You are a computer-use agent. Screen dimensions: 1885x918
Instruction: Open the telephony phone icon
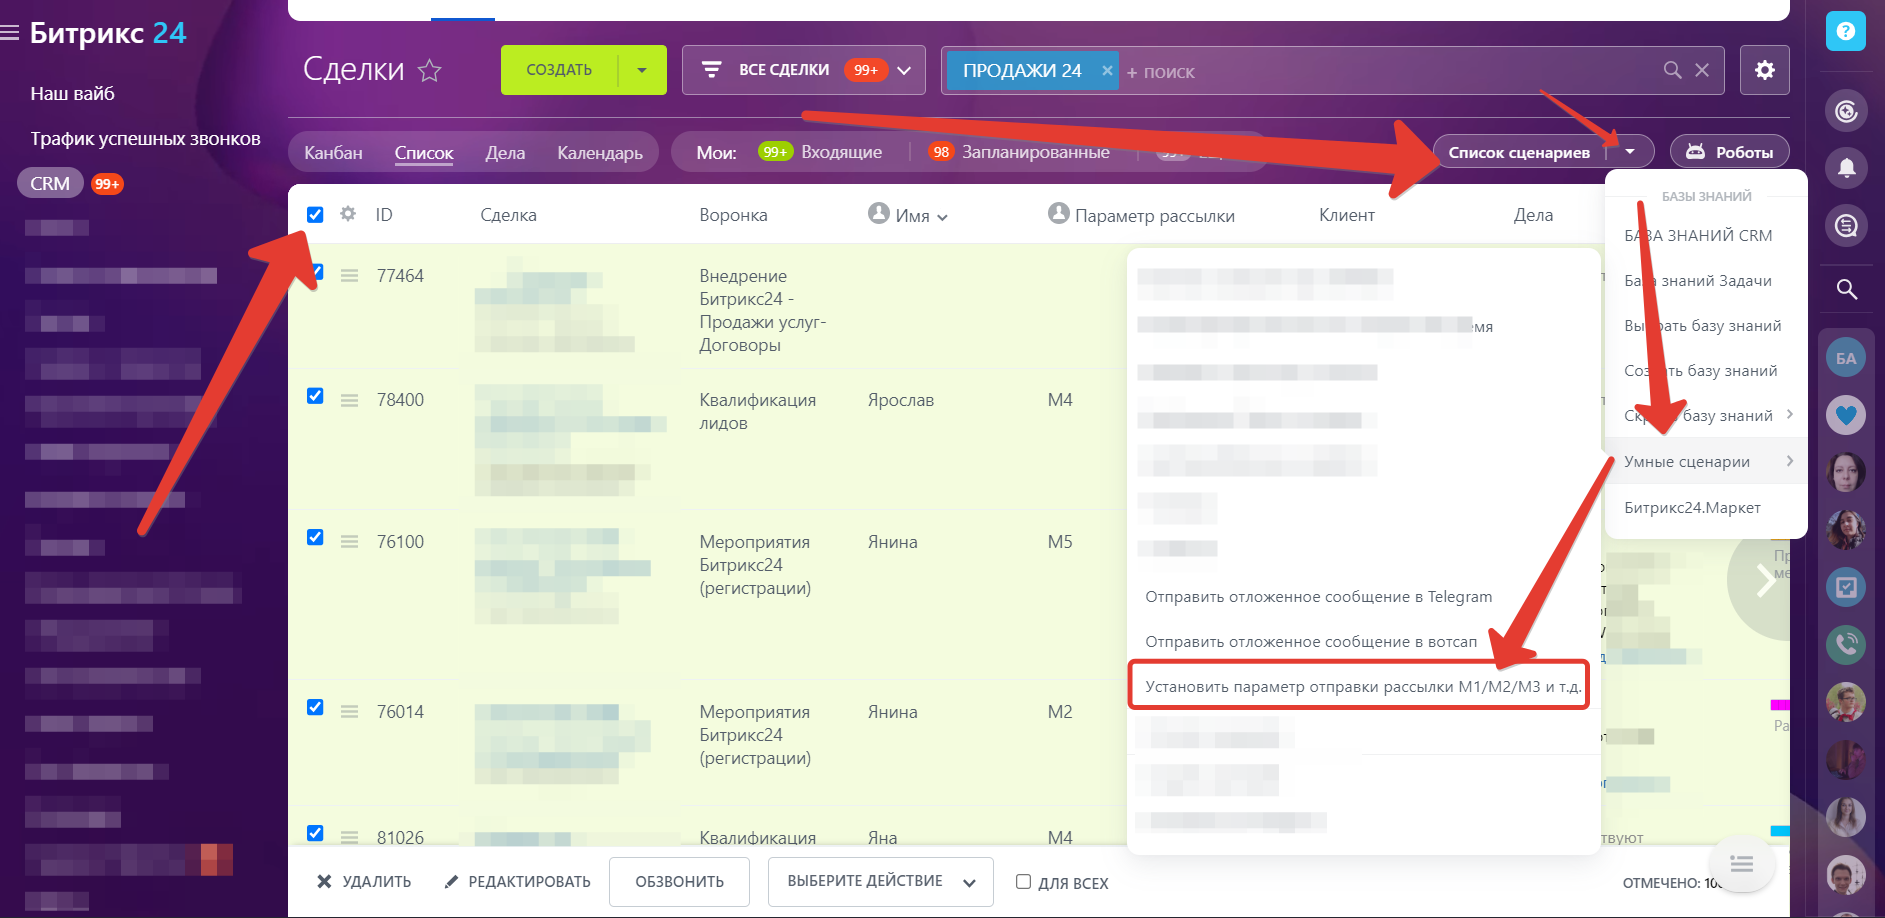pos(1846,644)
